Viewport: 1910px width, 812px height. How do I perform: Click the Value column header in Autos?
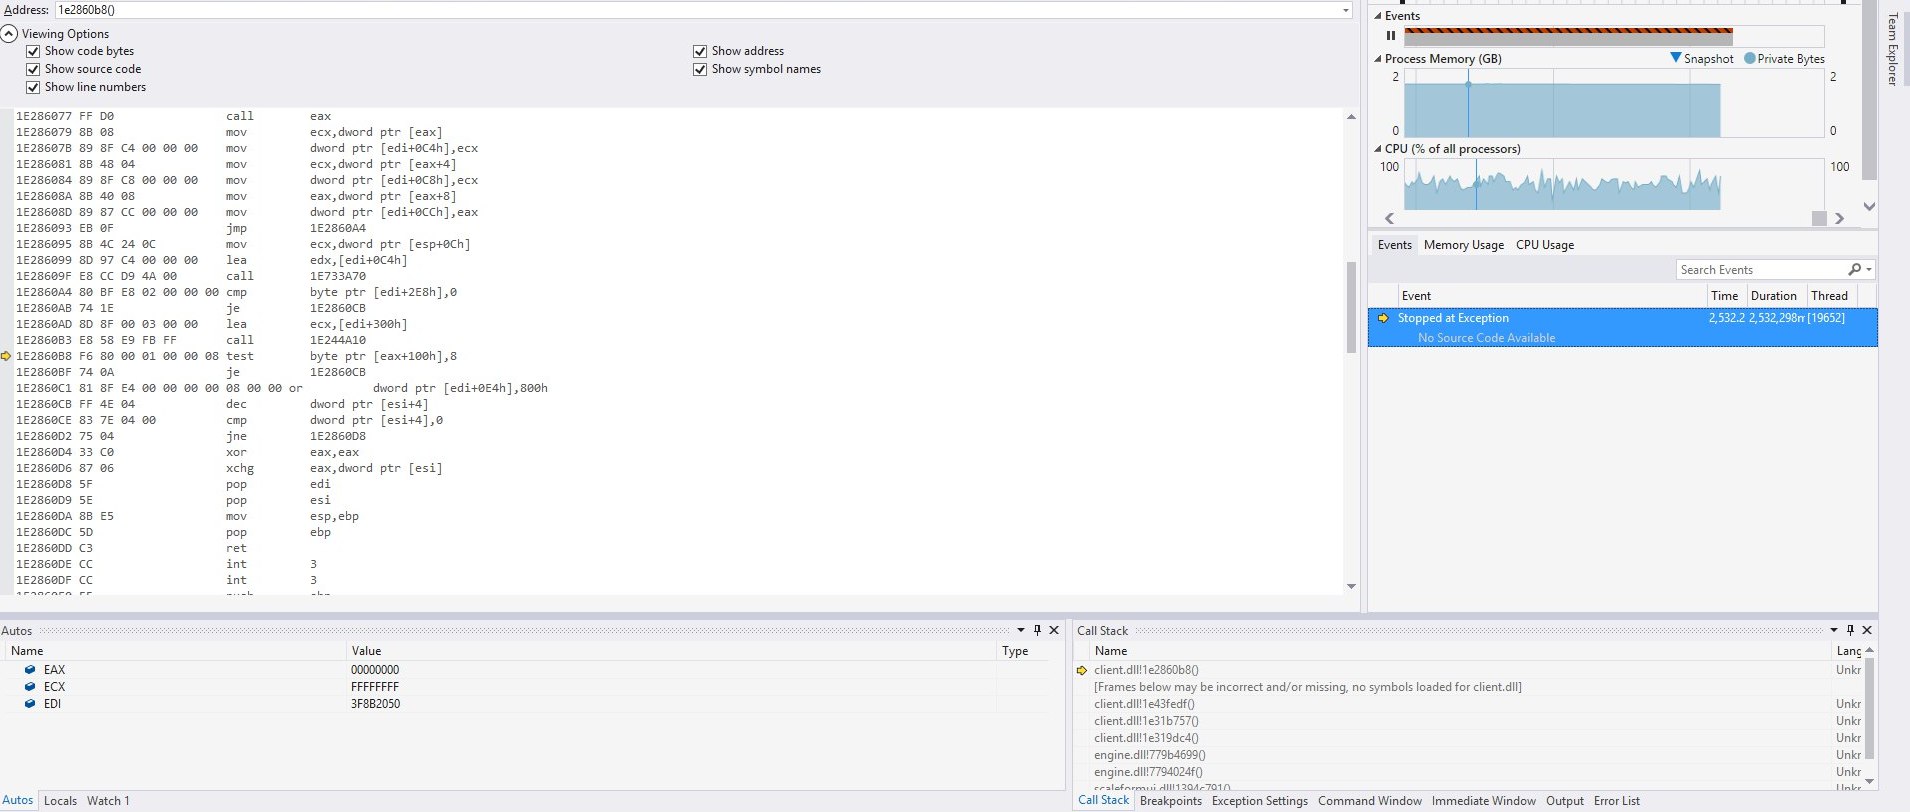(671, 651)
